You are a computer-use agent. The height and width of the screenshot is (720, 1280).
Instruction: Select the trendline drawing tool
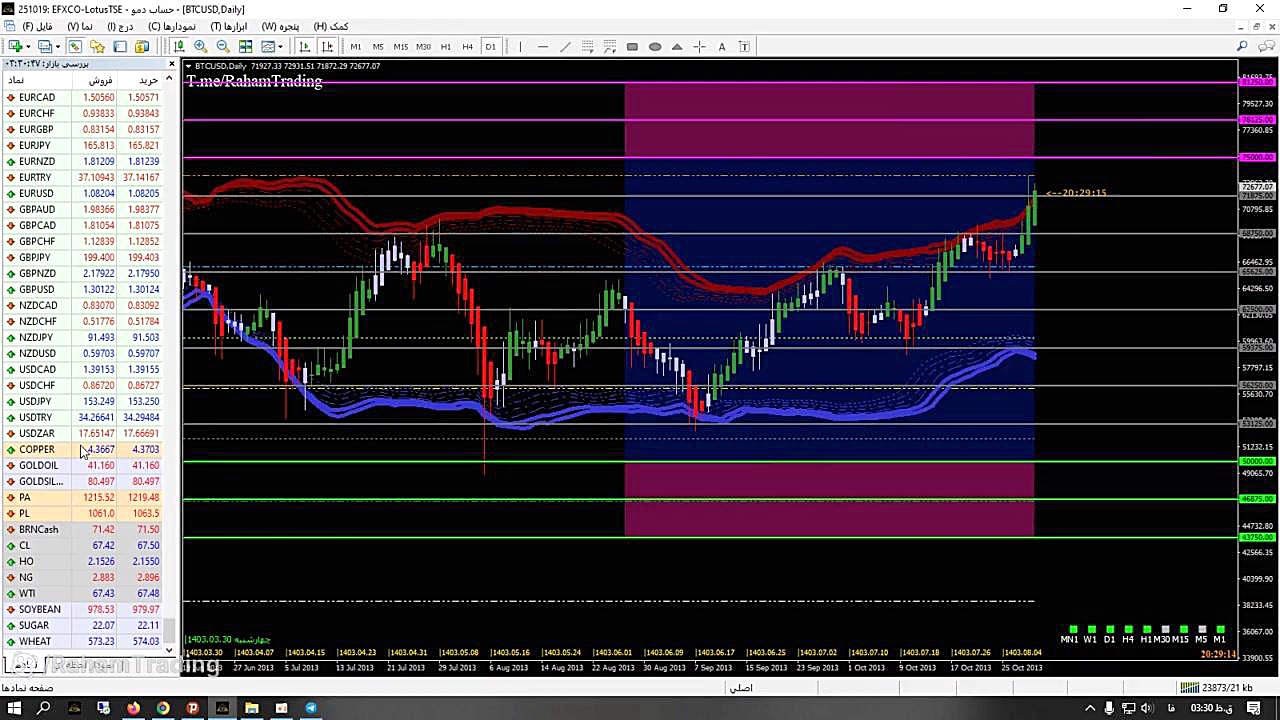point(566,46)
